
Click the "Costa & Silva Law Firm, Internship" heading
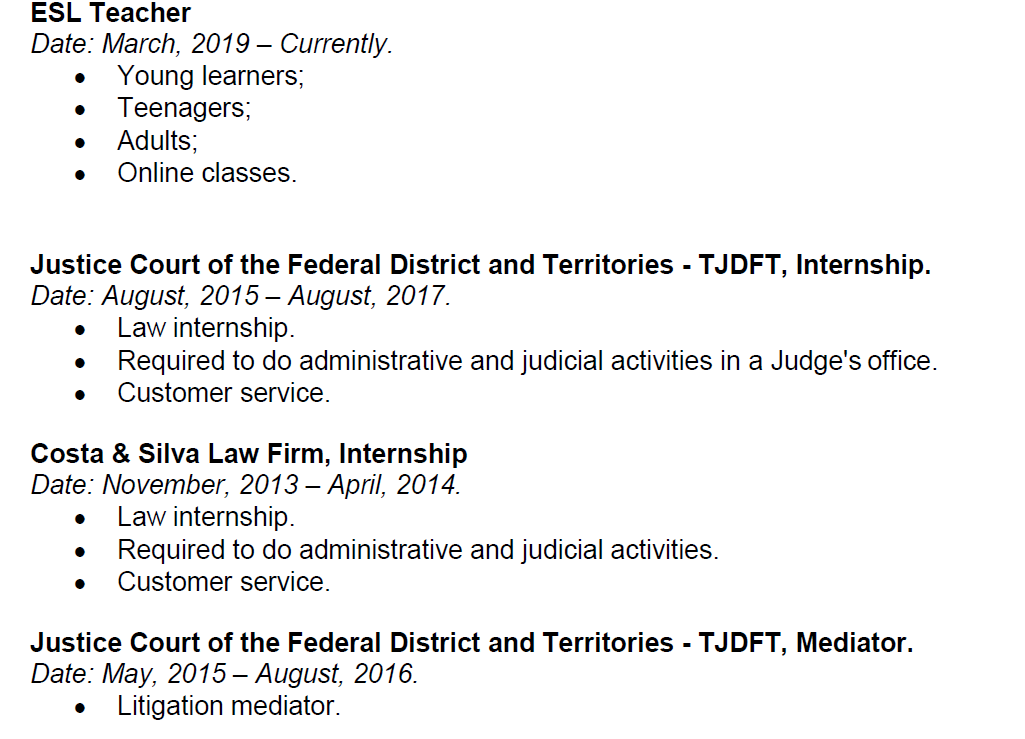(249, 454)
